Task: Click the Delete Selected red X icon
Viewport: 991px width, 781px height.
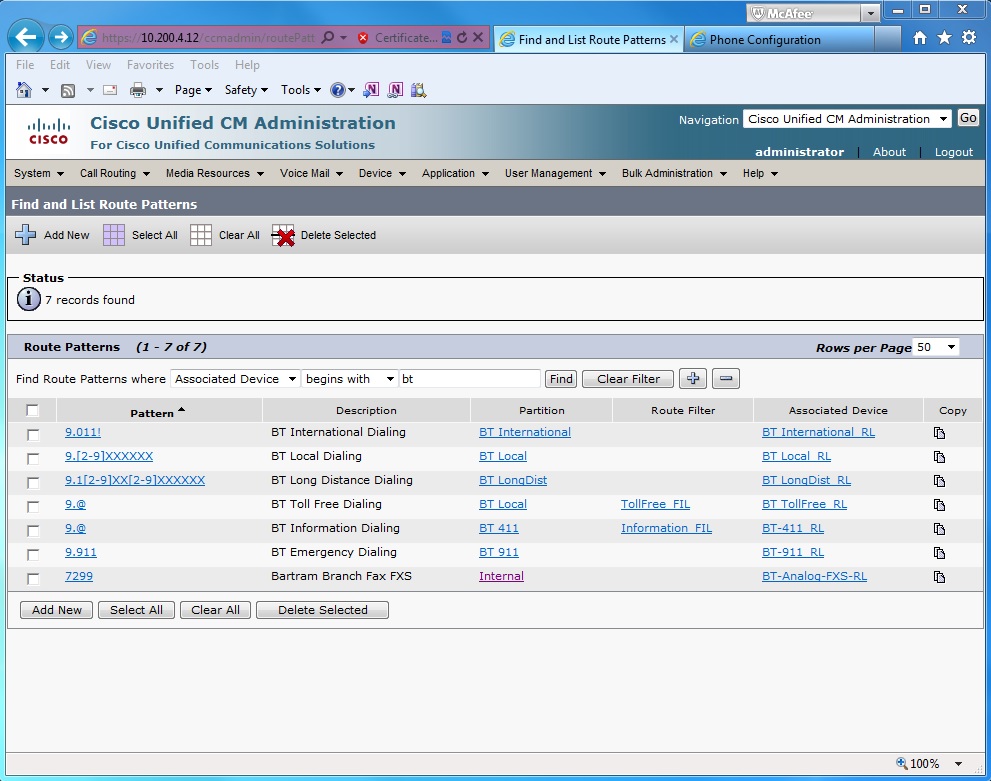Action: point(283,235)
